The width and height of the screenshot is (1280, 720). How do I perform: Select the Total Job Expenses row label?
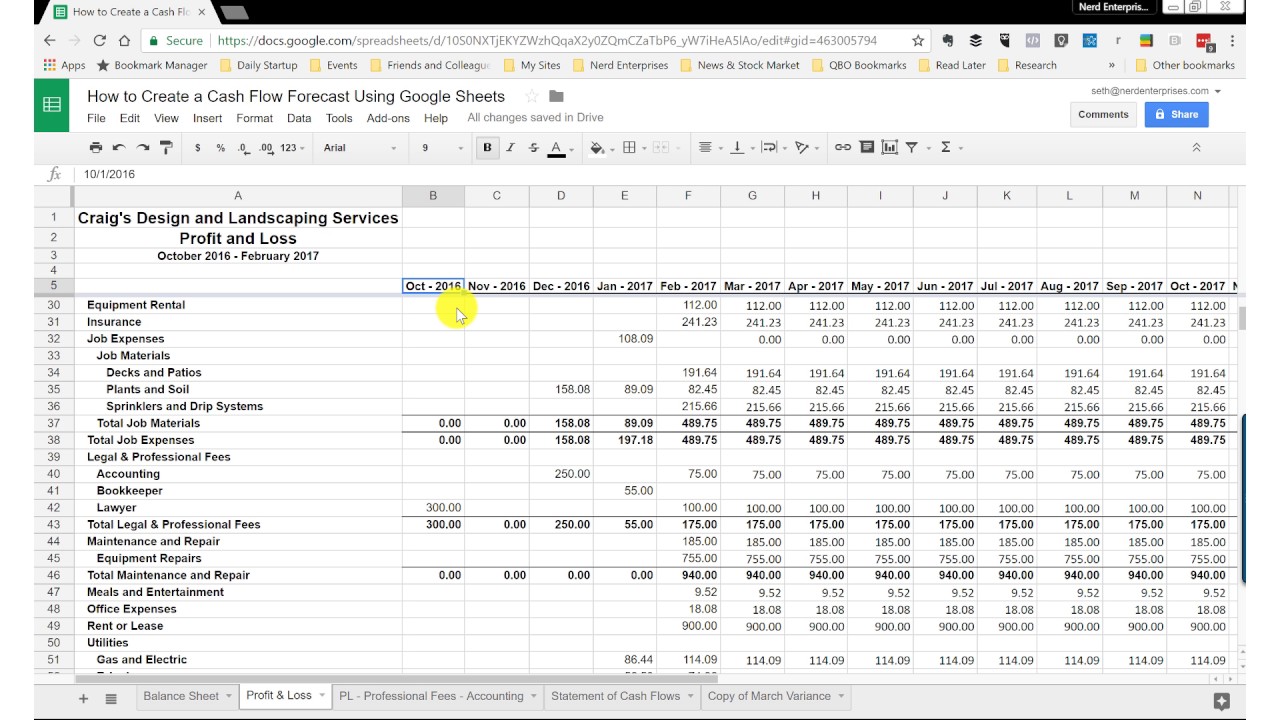pos(140,440)
